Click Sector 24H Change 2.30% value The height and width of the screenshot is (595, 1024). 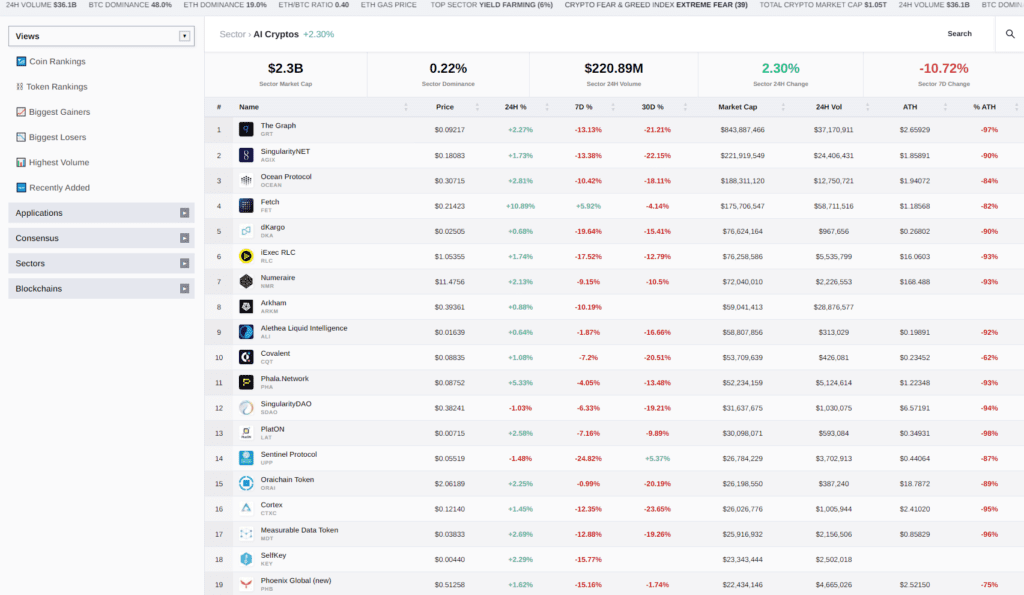pyautogui.click(x=780, y=68)
